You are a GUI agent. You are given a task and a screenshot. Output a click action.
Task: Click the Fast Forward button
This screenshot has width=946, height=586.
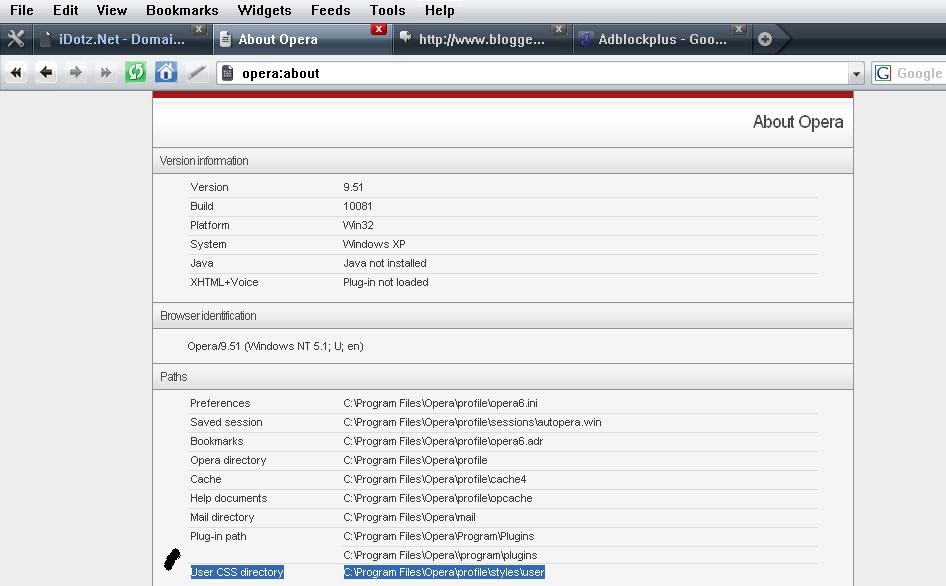[x=106, y=73]
